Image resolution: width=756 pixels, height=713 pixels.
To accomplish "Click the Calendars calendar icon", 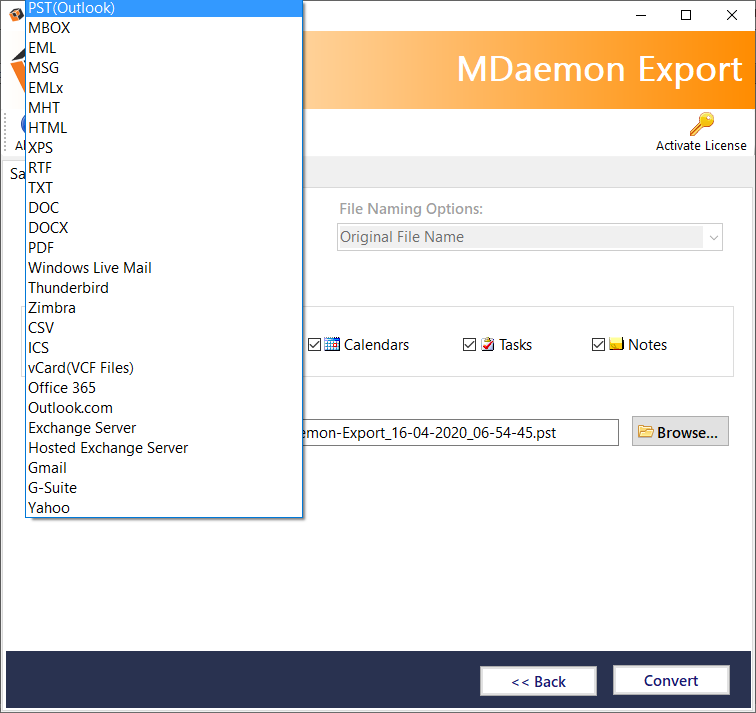I will click(332, 344).
